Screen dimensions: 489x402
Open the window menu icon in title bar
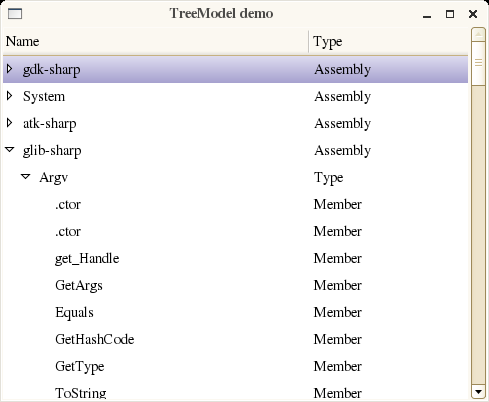(15, 14)
